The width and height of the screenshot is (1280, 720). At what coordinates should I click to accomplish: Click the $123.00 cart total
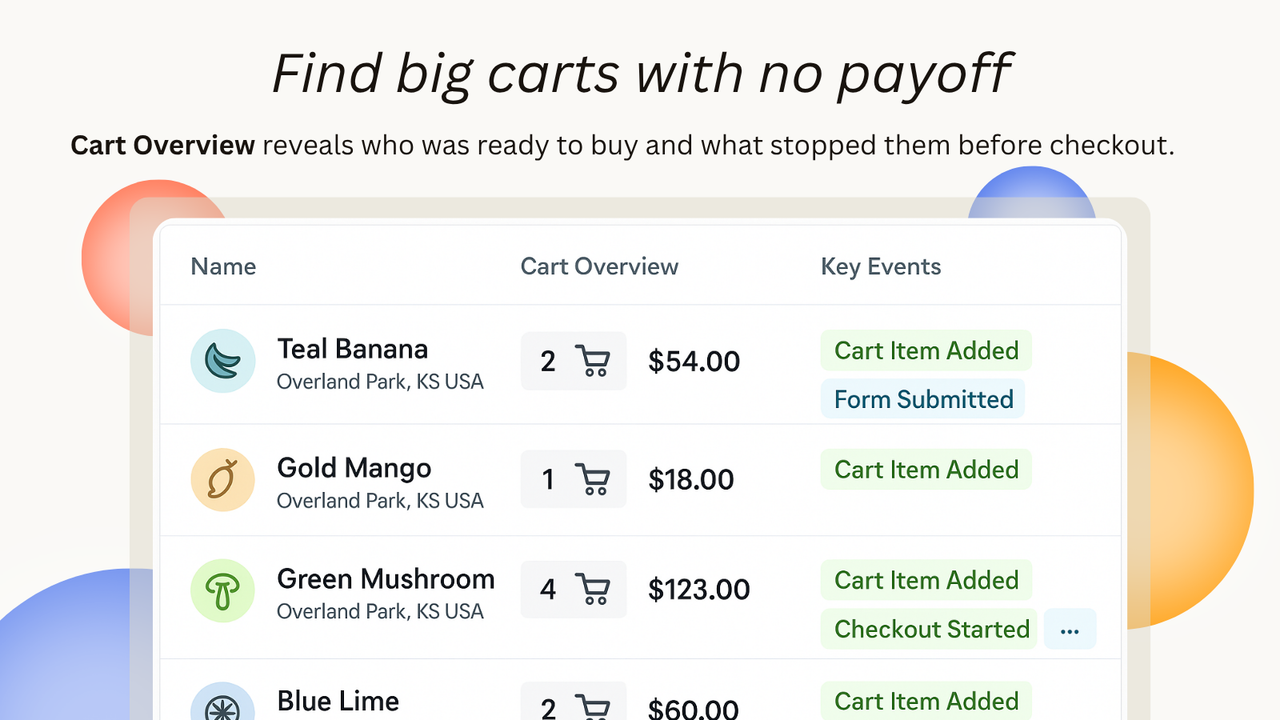click(698, 590)
